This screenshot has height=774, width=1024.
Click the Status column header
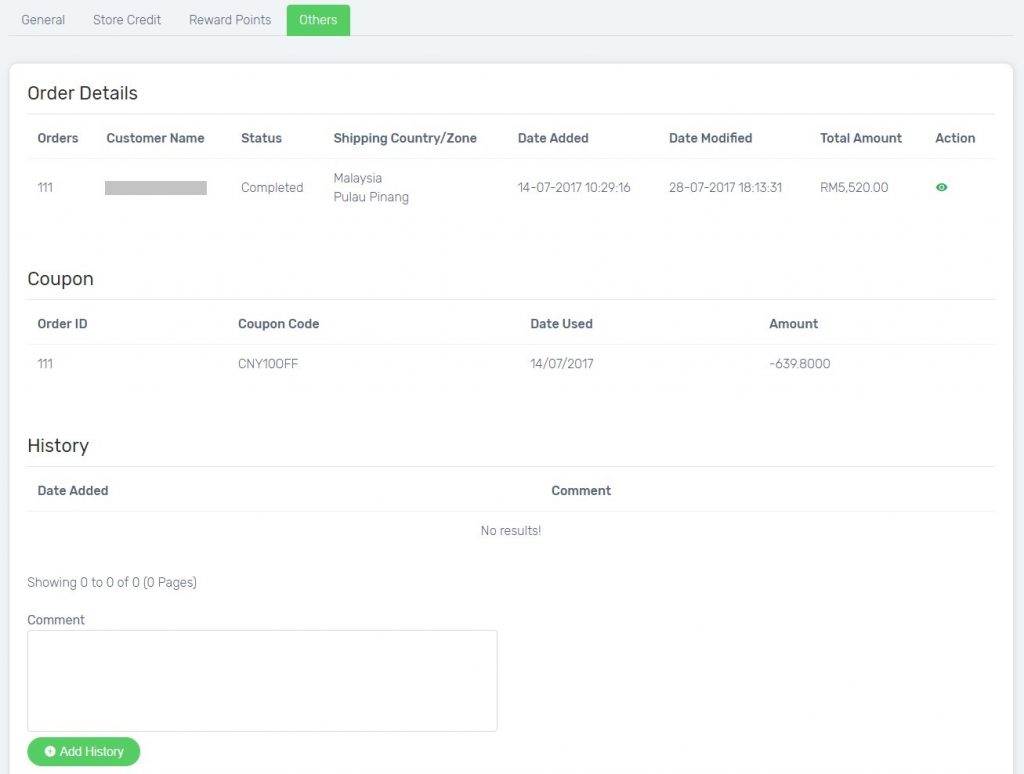coord(260,138)
